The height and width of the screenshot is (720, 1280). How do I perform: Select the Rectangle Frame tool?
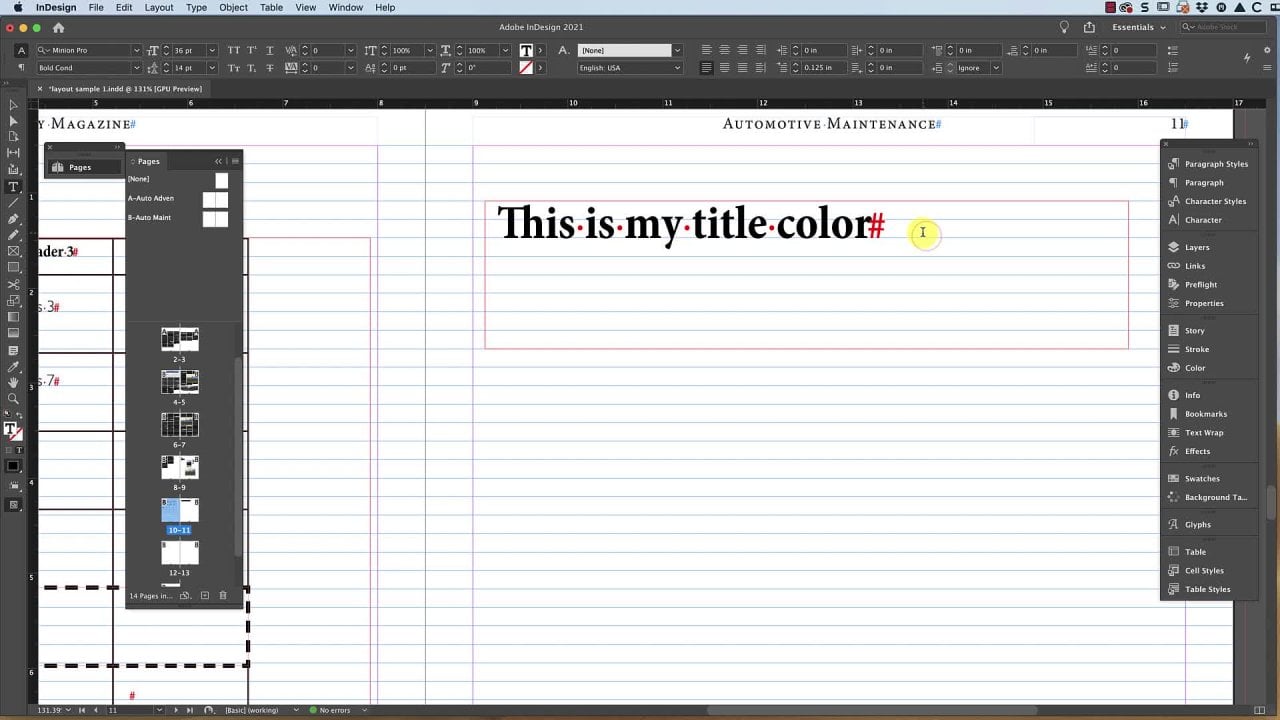click(13, 251)
